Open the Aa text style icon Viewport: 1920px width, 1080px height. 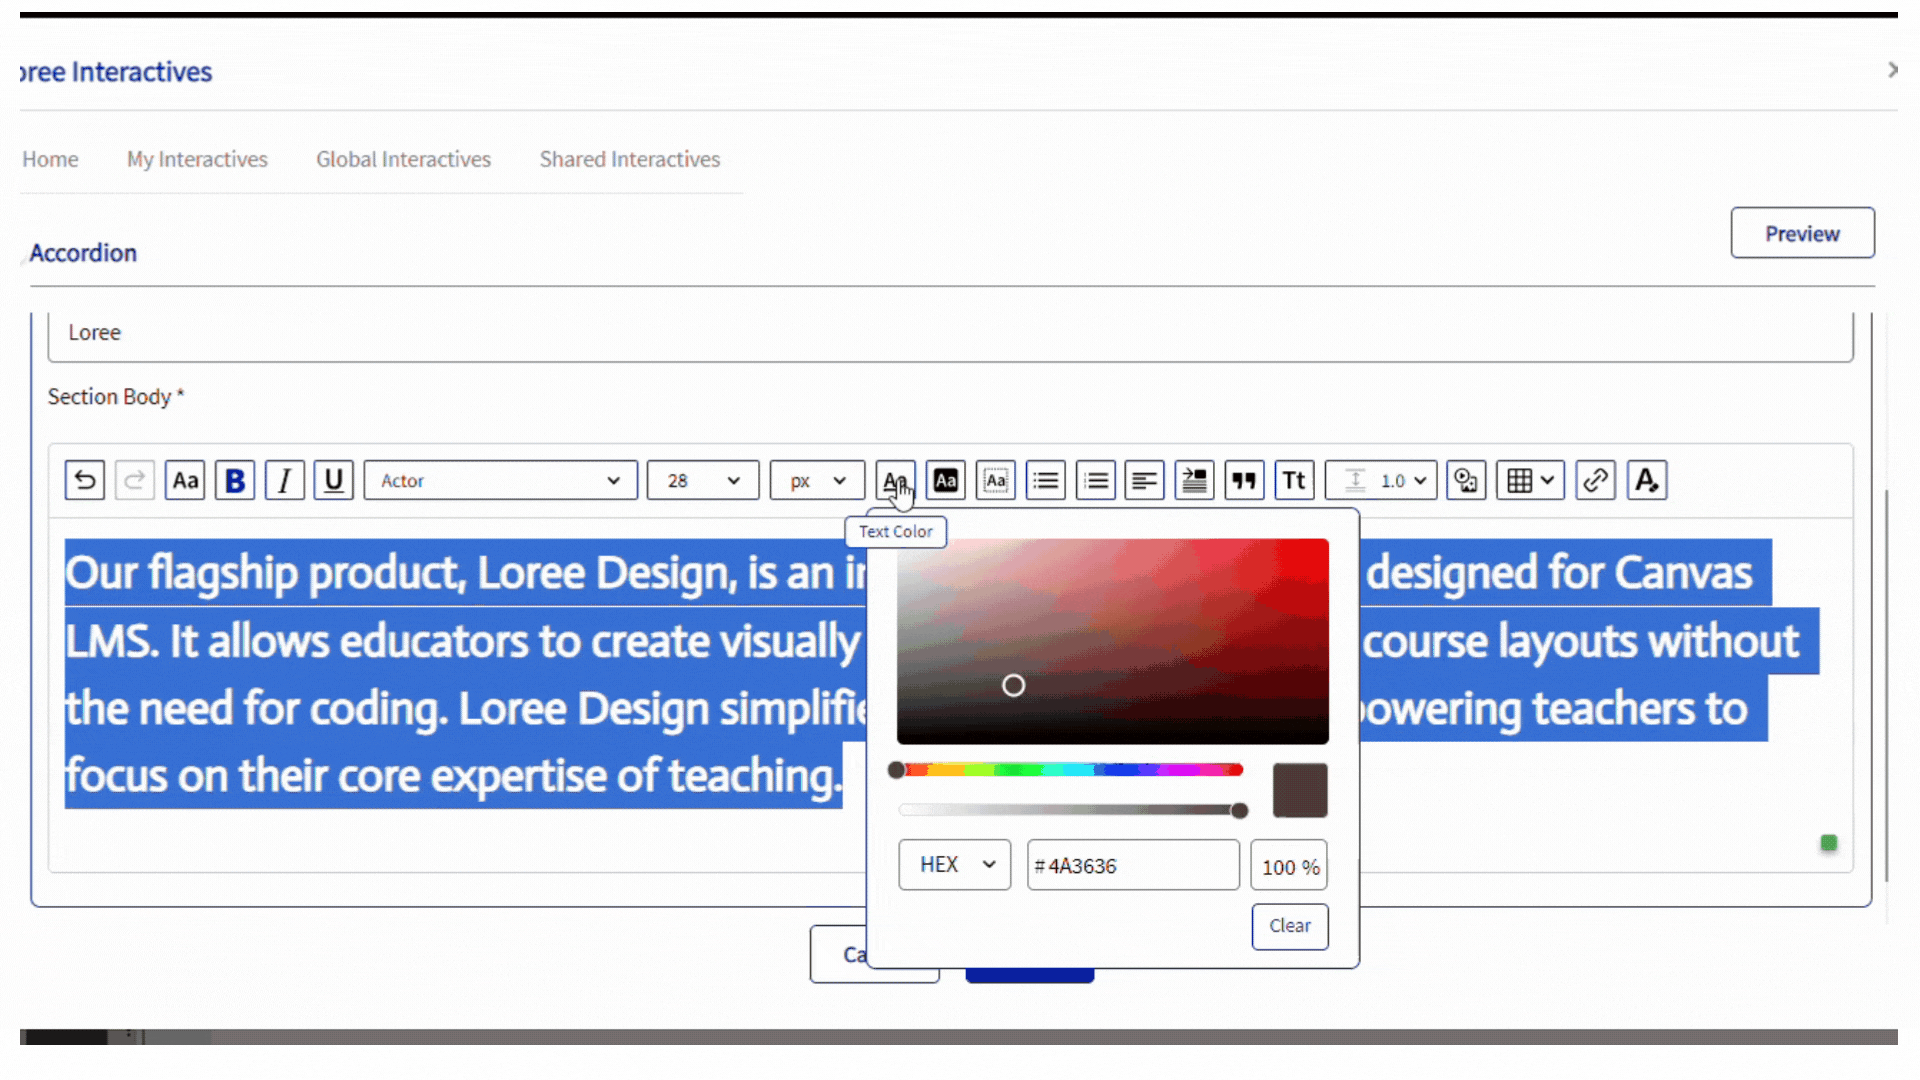[x=185, y=481]
